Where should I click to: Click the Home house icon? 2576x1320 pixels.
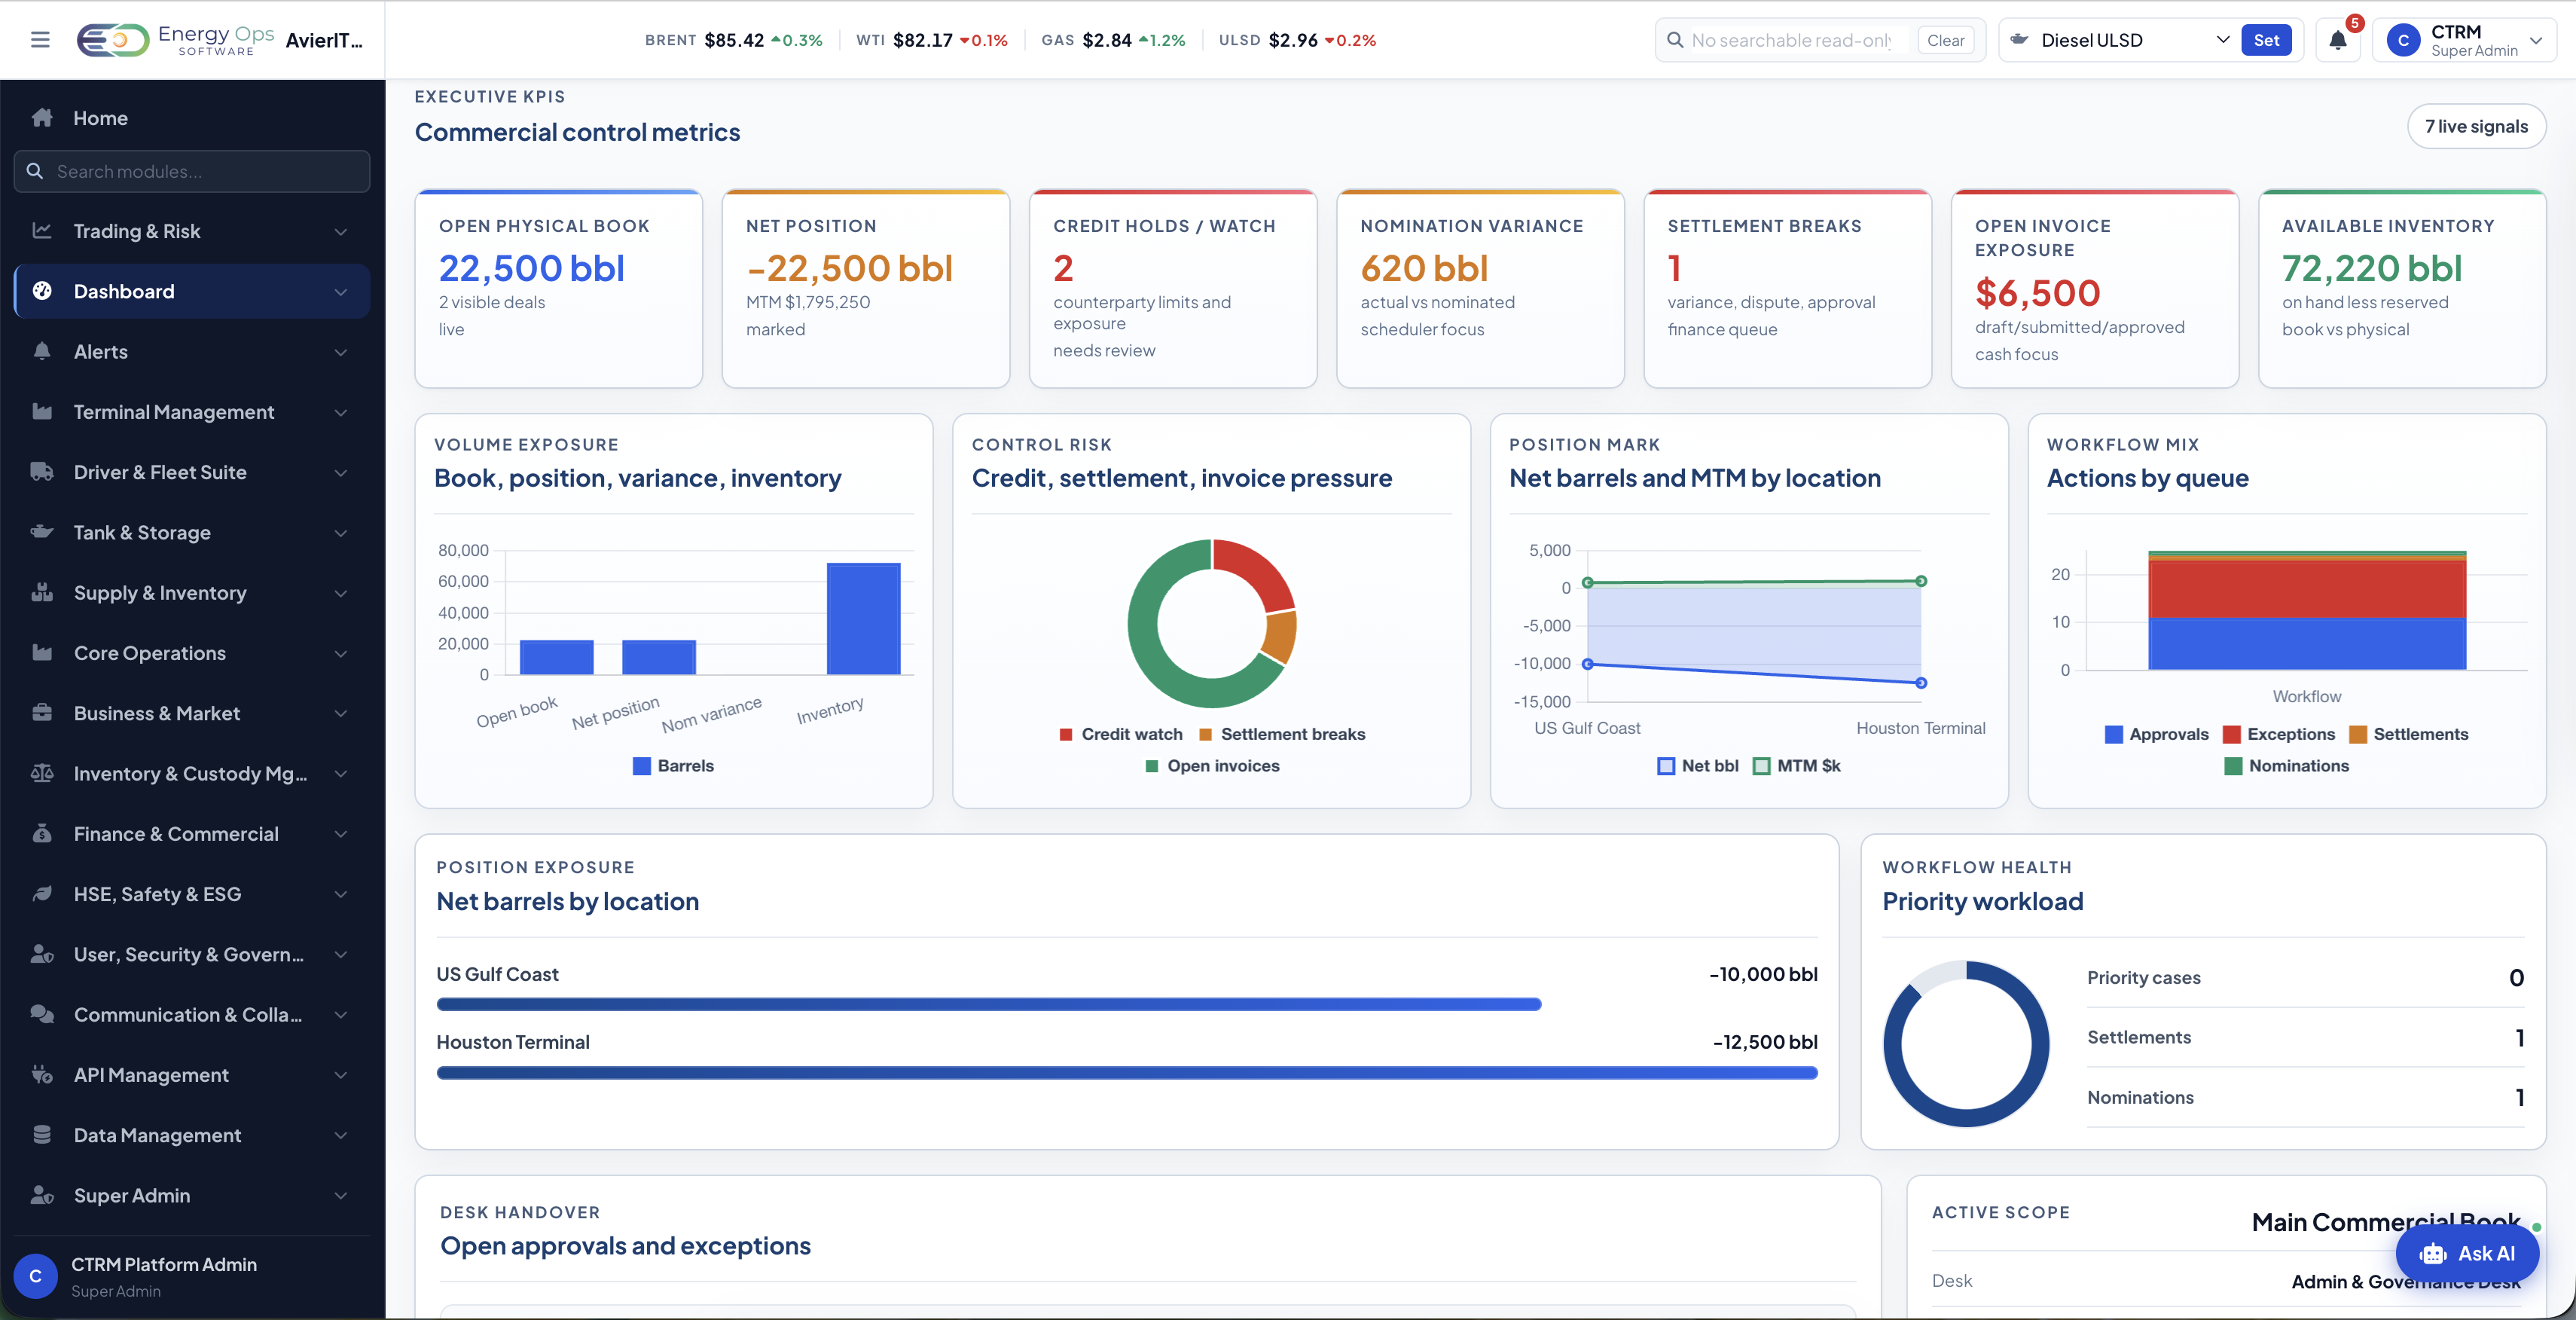[x=42, y=118]
